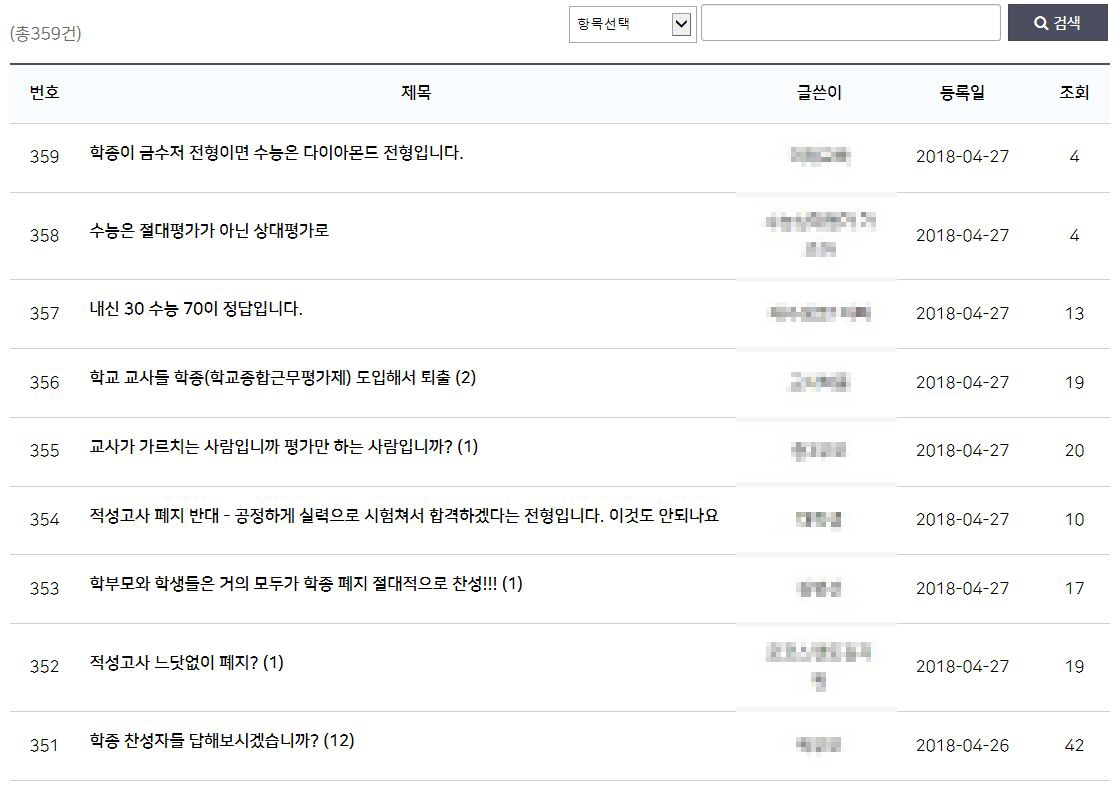Open post titled 수능은 절대평가가 아닌 상대평가로
The image size is (1120, 788).
209,231
